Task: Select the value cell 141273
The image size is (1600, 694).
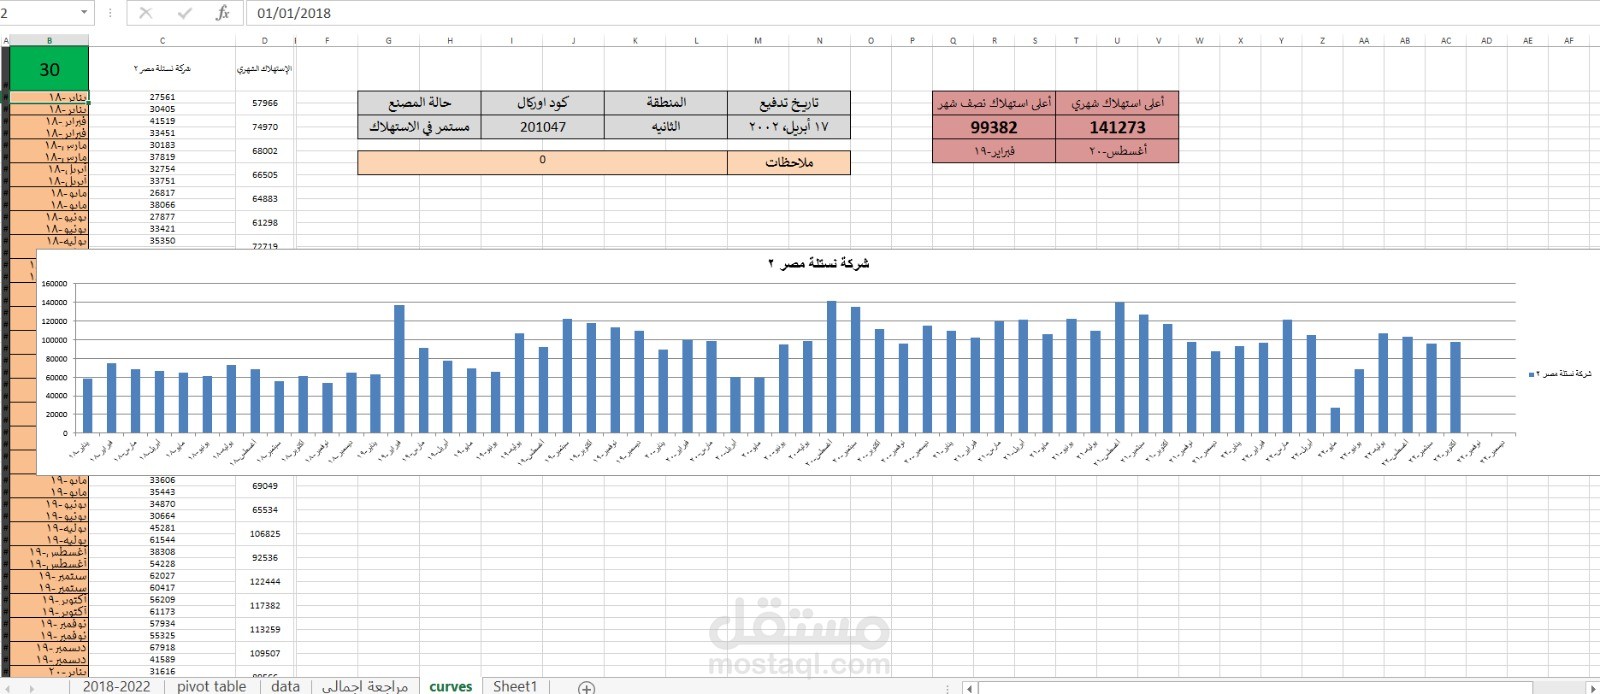Action: coord(1117,127)
